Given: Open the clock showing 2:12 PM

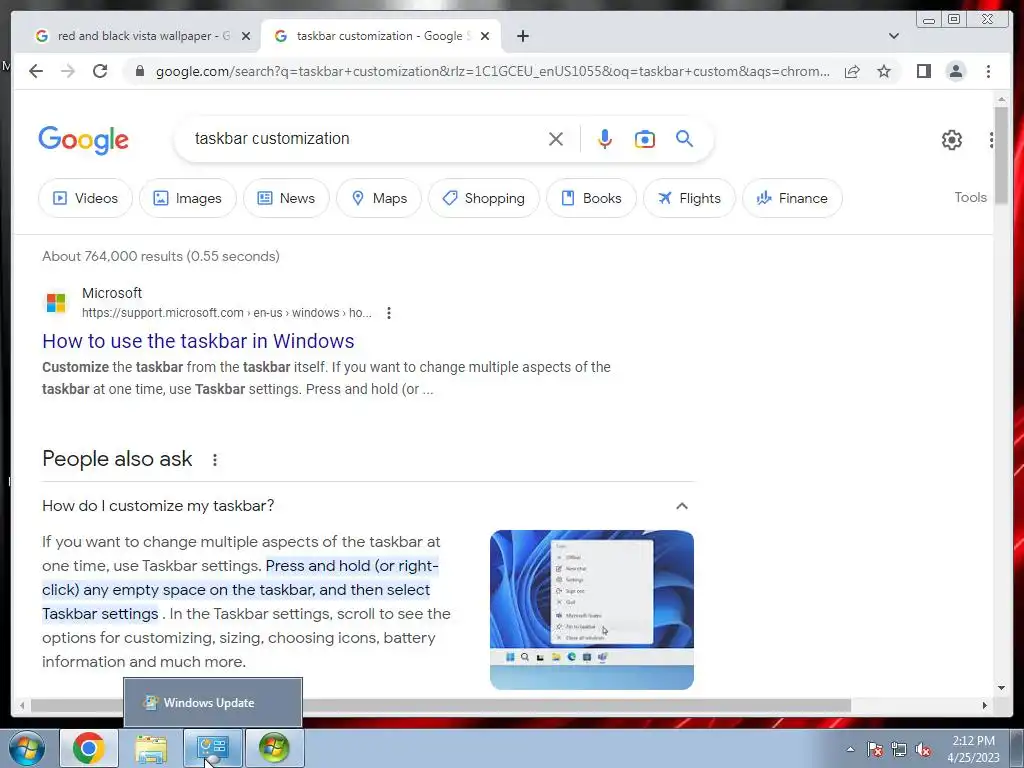Looking at the screenshot, I should 973,749.
